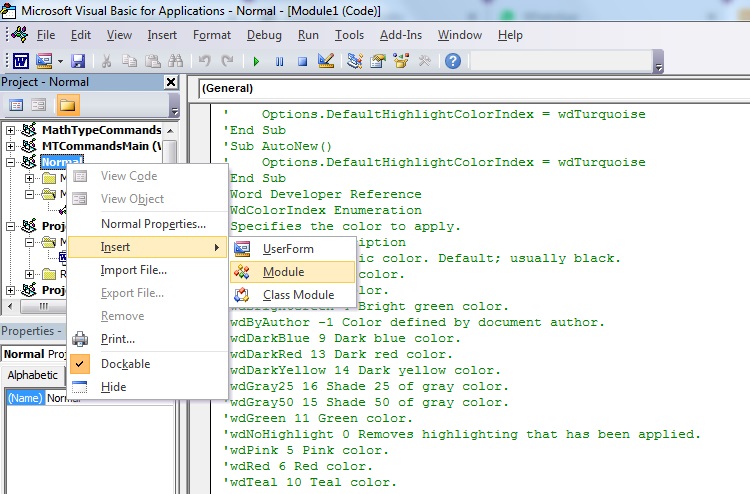This screenshot has height=494, width=750.
Task: Click the Redo arrow icon
Action: coord(227,61)
